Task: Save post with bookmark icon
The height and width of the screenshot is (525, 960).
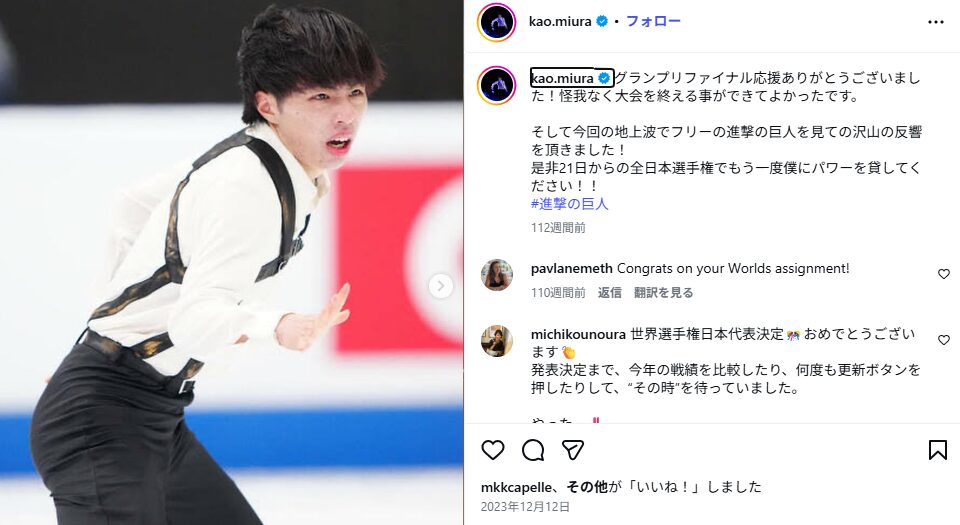Action: click(937, 450)
